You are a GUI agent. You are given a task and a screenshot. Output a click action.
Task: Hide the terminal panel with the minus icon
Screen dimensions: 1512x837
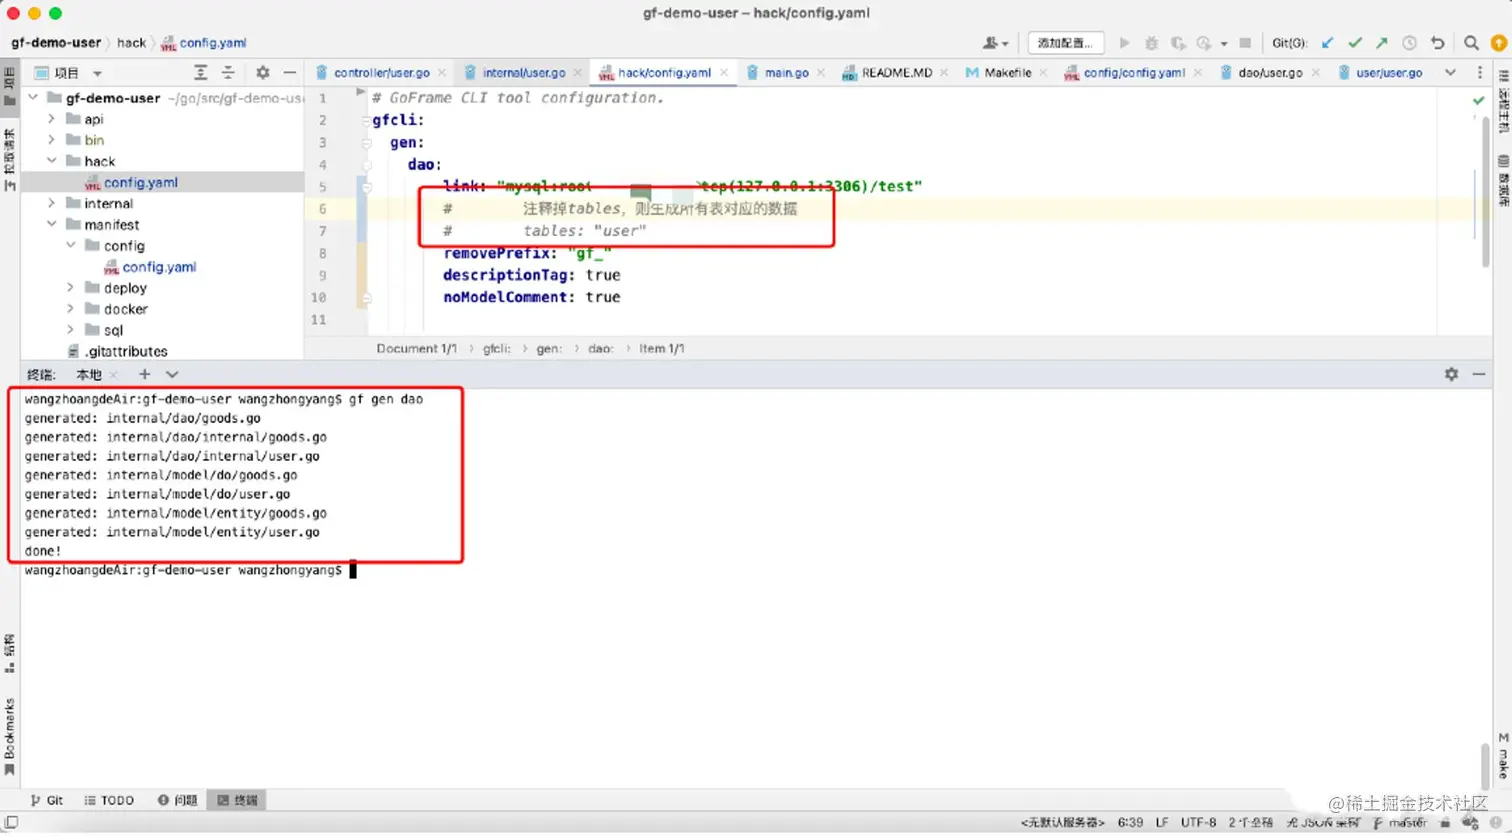click(1479, 374)
